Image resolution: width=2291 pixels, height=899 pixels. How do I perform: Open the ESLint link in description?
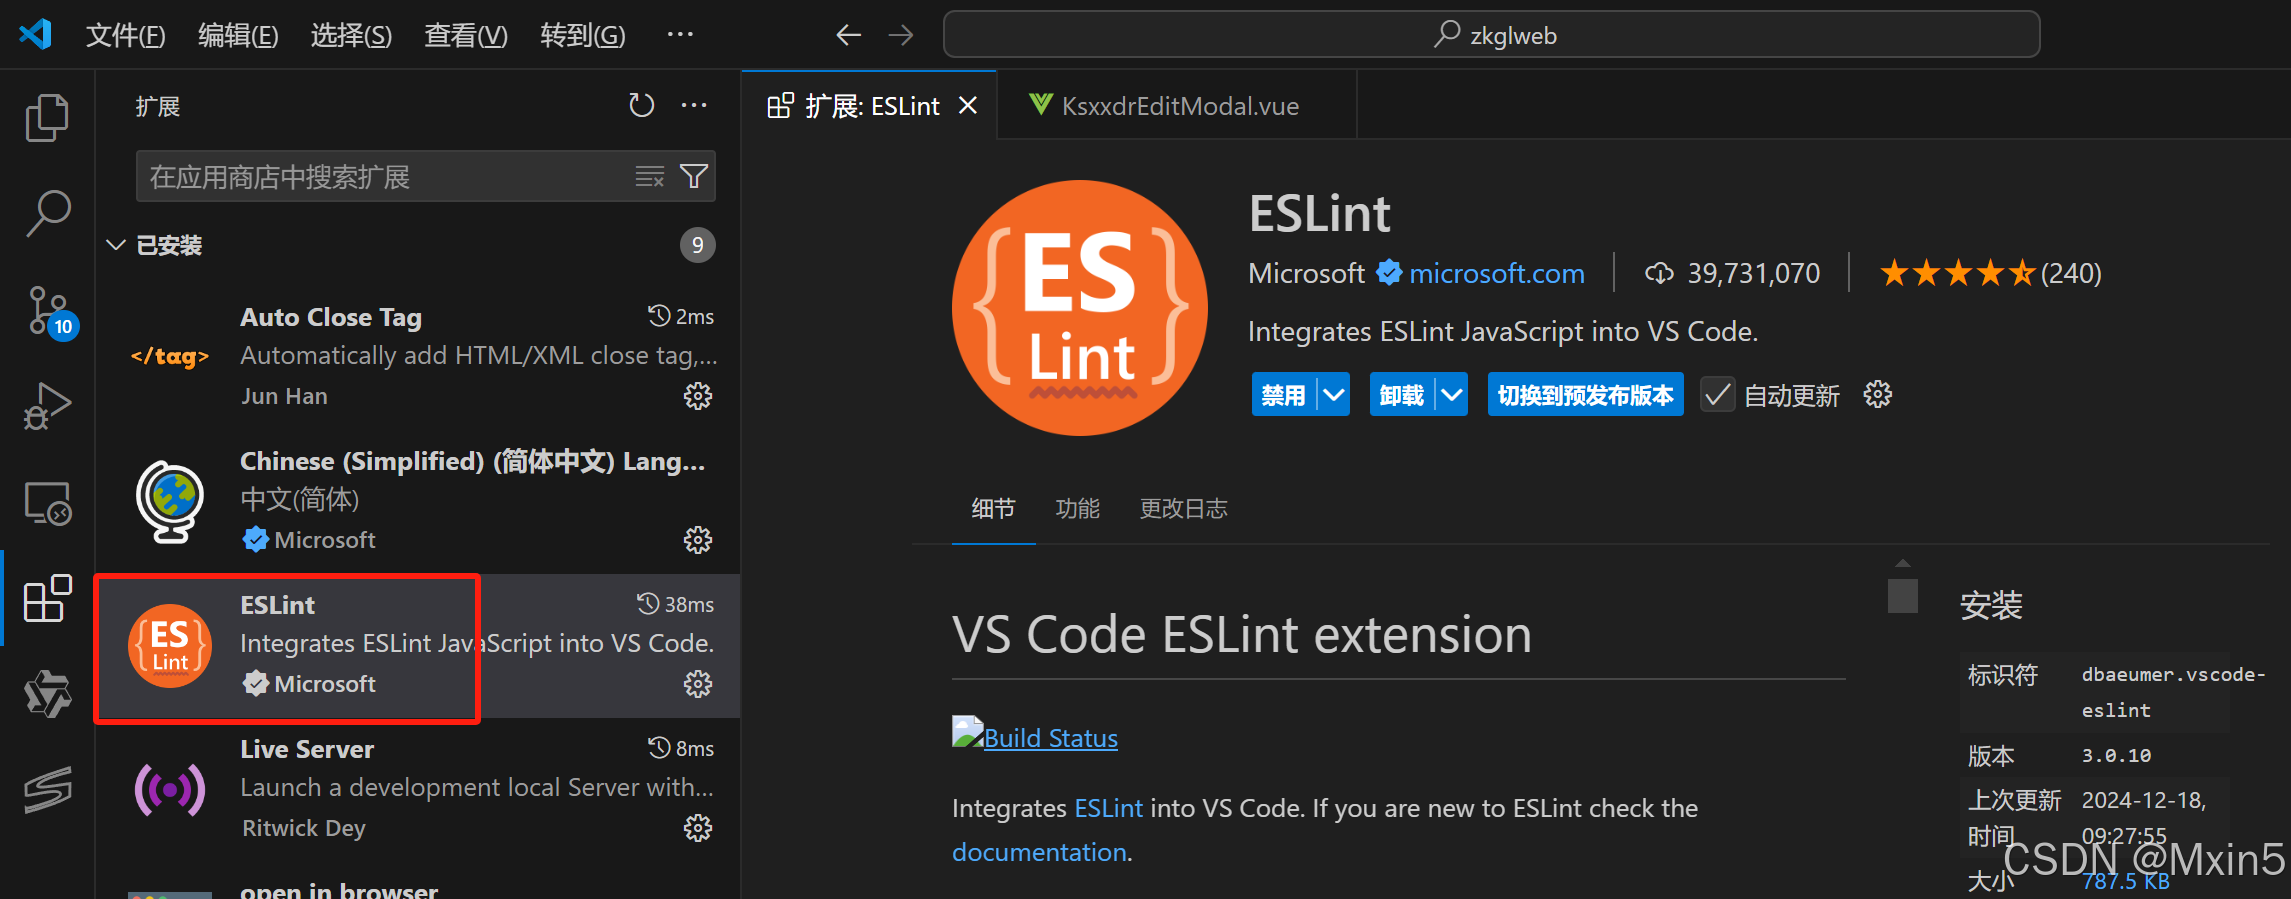pyautogui.click(x=1108, y=808)
